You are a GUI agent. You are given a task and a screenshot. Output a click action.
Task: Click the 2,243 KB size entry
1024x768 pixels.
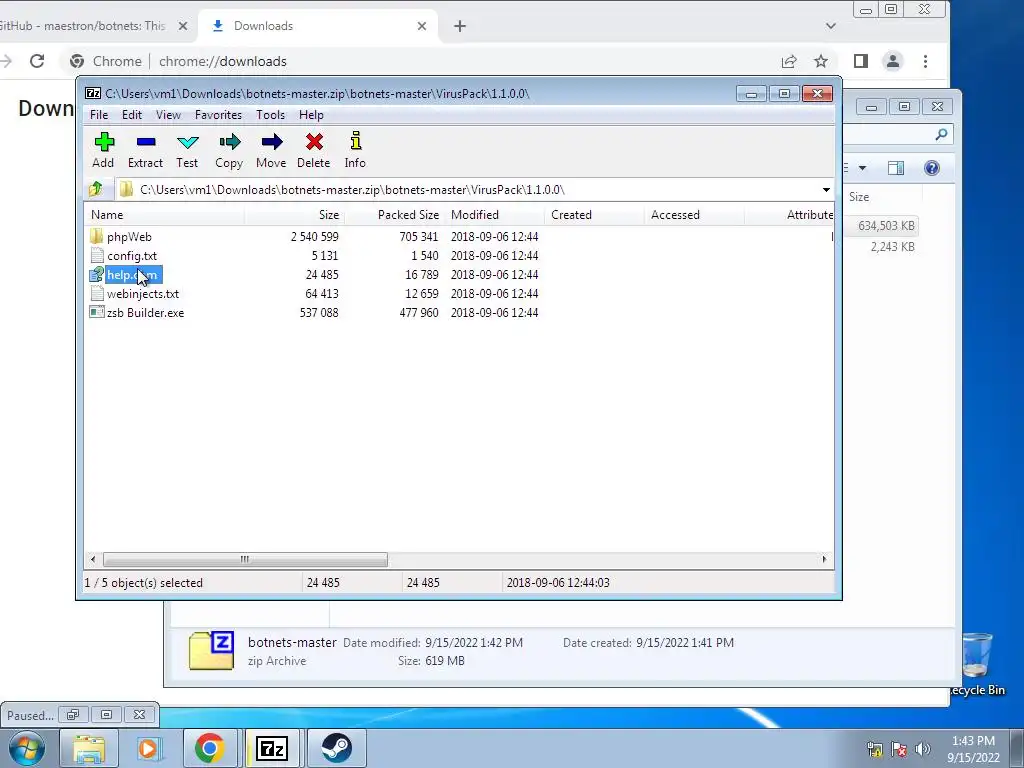(892, 247)
